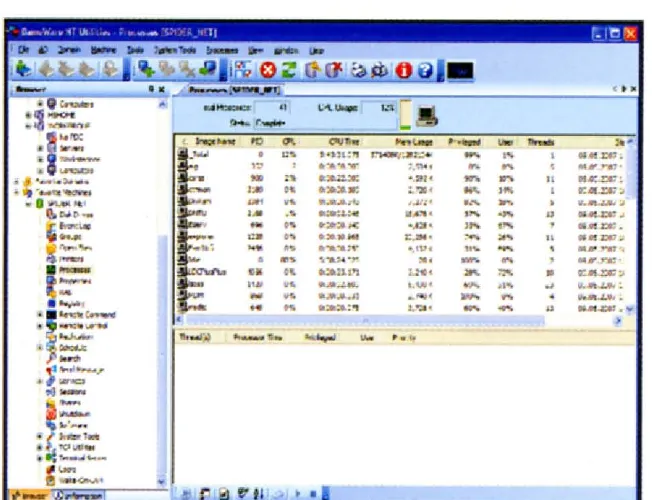670x500 pixels.
Task: Click the monitor with green plus icon
Action: (x=146, y=69)
